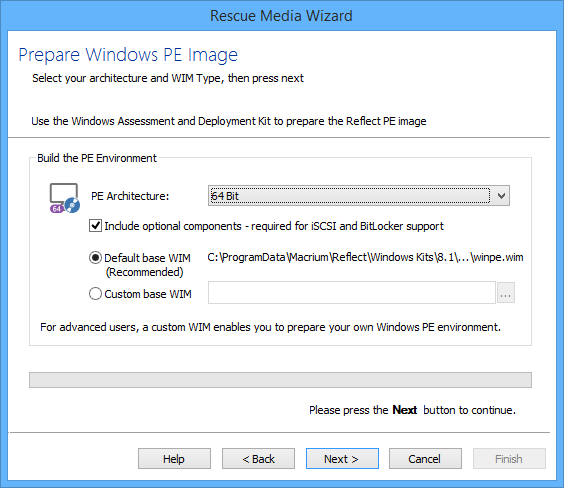
Task: Click the 'Please press the Next button' message
Action: click(x=412, y=410)
